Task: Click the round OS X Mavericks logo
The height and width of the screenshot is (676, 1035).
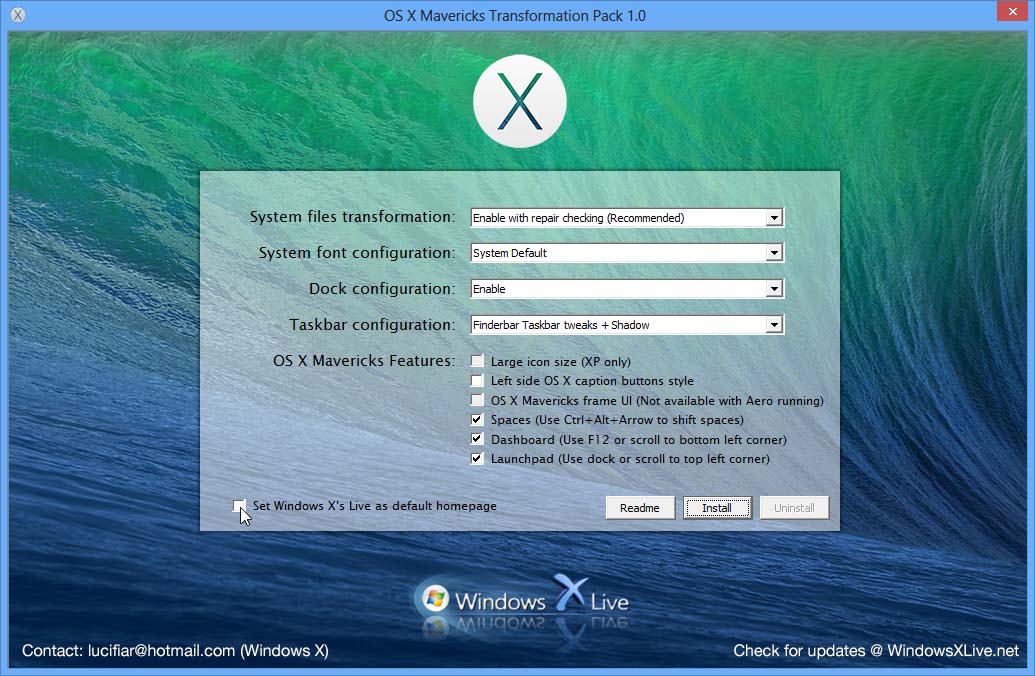Action: click(519, 101)
